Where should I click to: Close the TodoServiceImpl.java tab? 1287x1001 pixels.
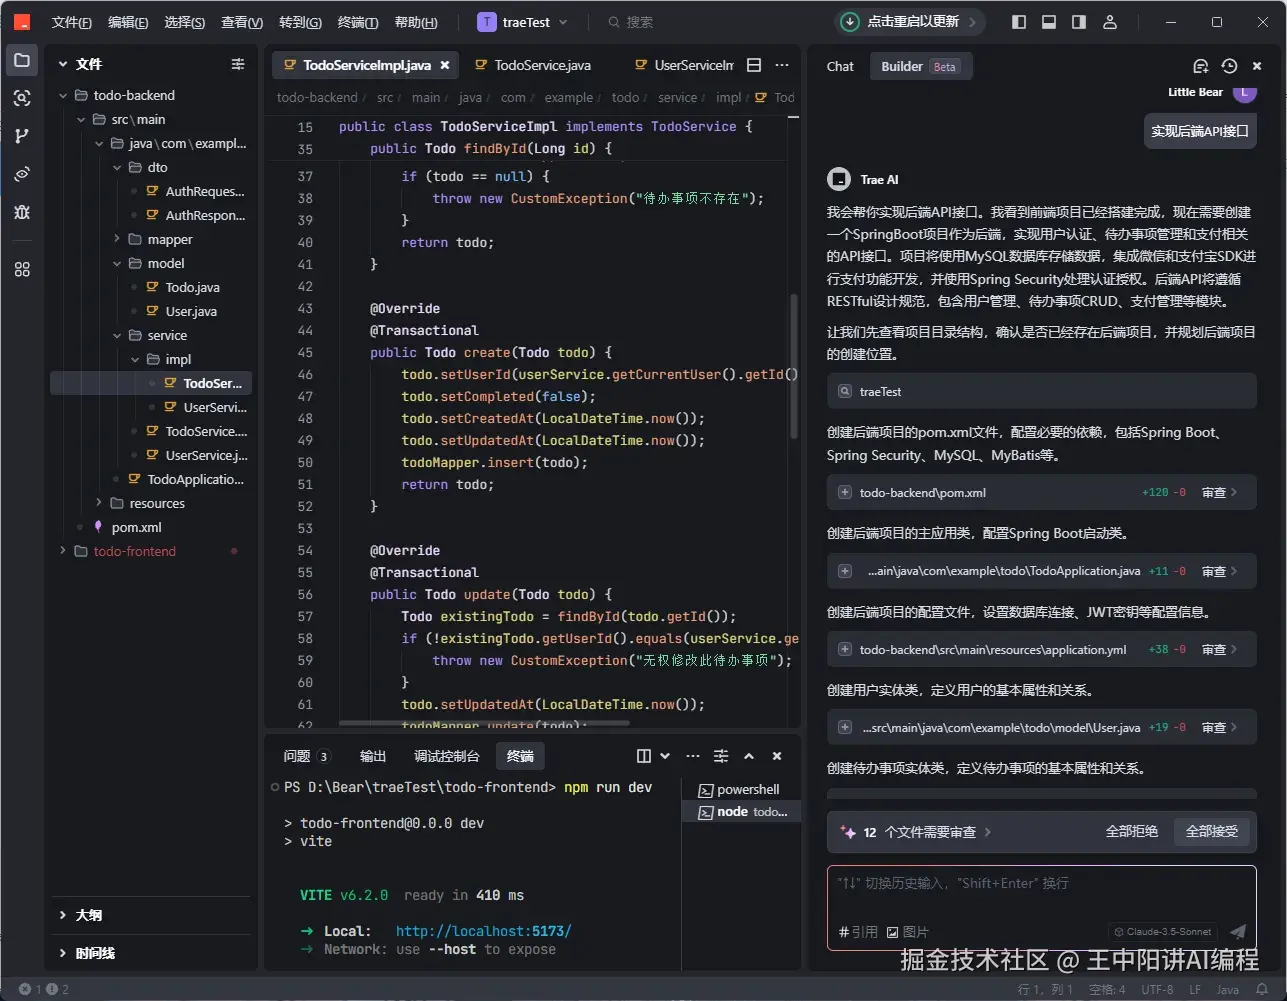coord(445,65)
